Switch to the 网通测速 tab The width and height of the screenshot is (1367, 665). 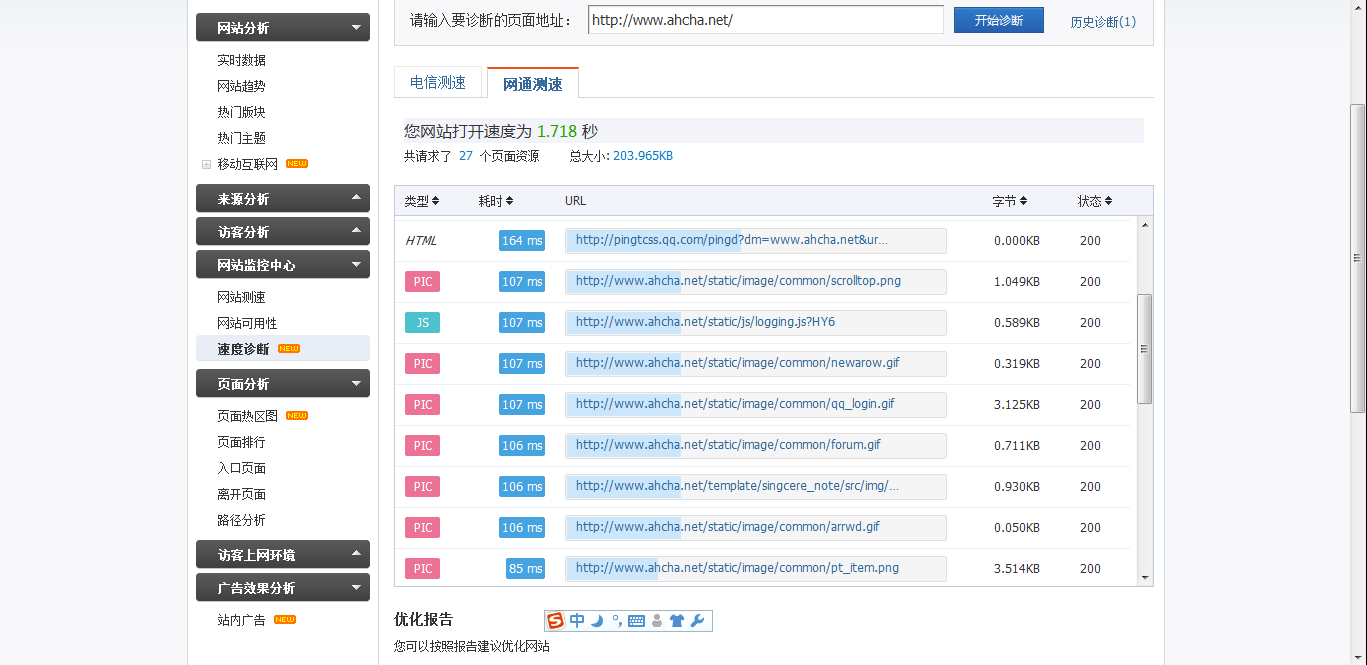tap(533, 84)
